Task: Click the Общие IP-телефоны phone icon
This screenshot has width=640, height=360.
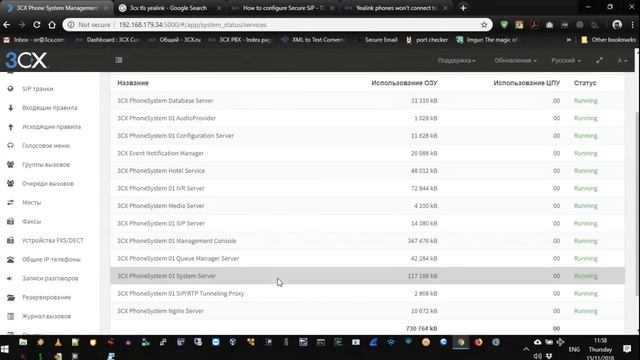Action: (x=11, y=259)
